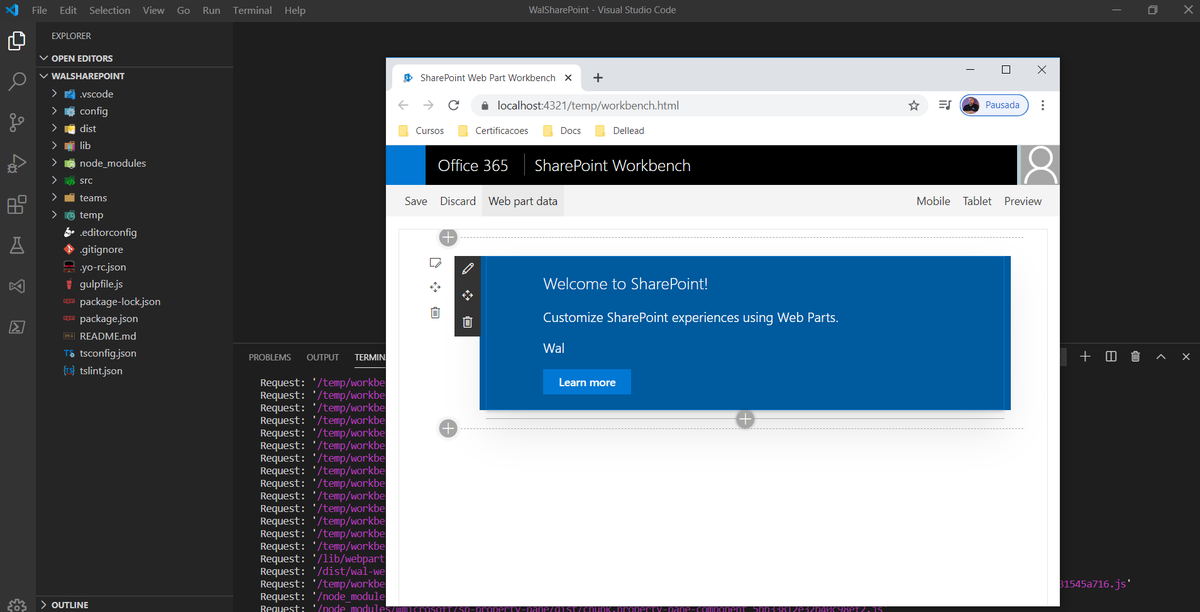Add a new terminal with plus icon
1200x612 pixels.
1085,356
